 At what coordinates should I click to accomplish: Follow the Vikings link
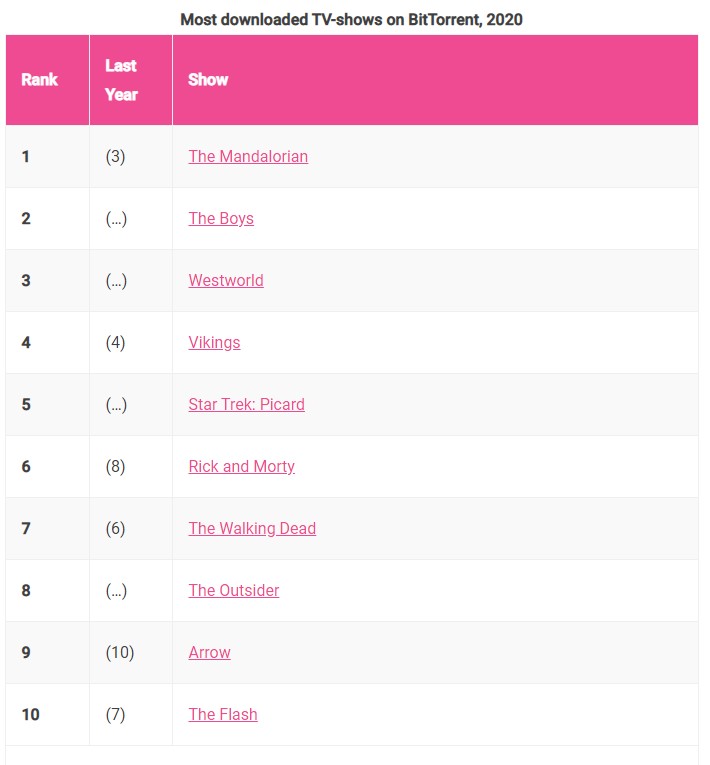(214, 342)
